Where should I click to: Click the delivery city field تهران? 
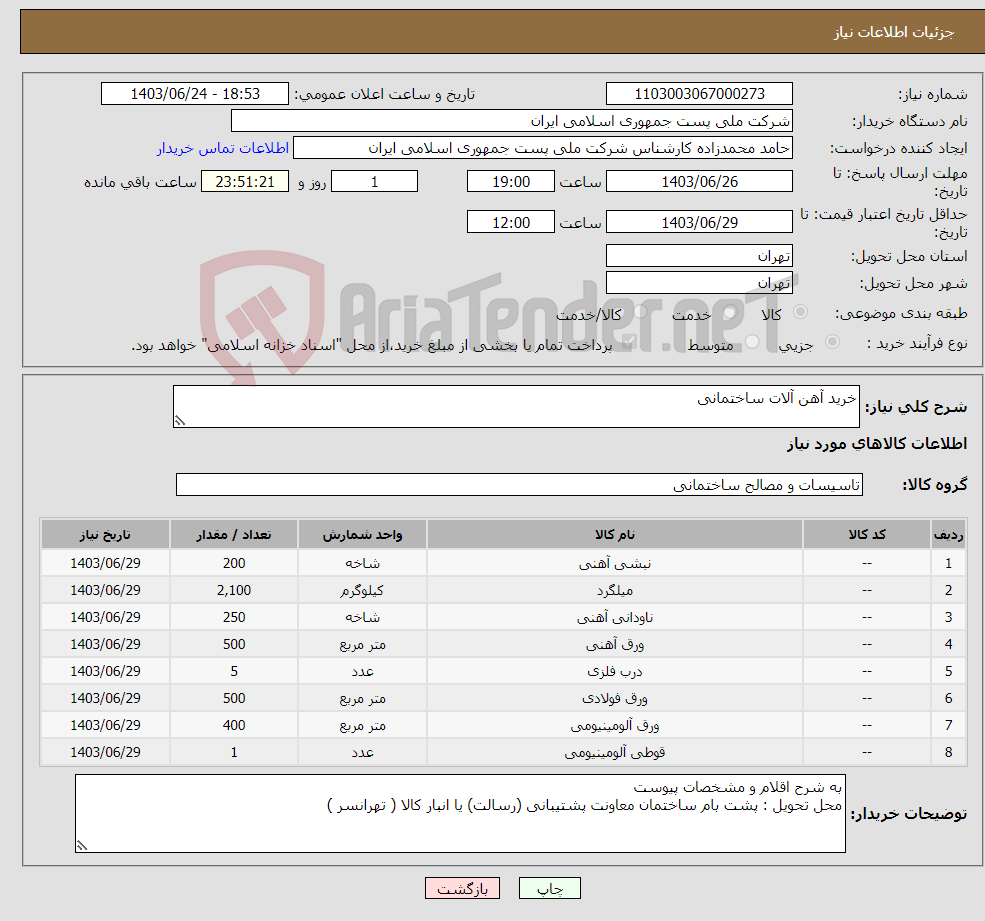click(699, 283)
